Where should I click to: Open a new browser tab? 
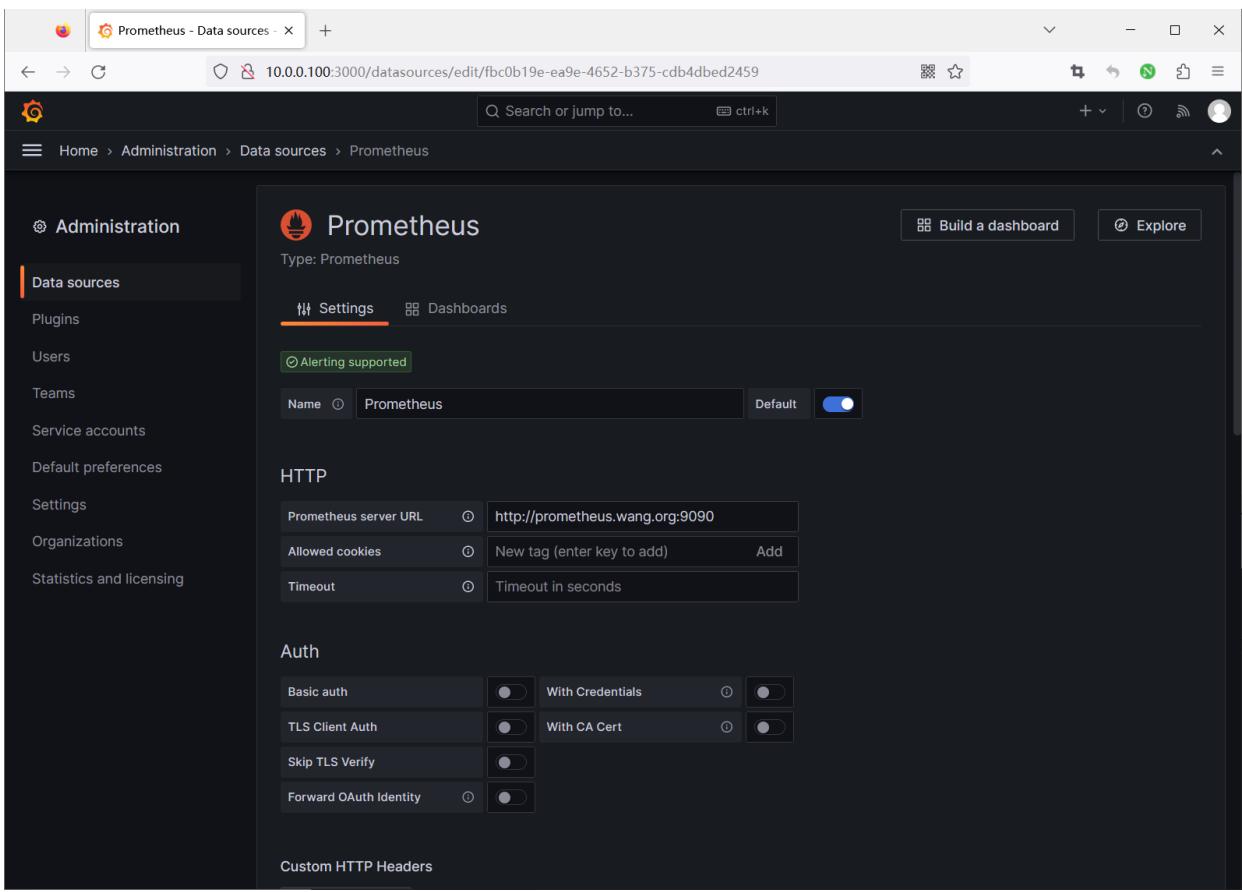tap(326, 30)
